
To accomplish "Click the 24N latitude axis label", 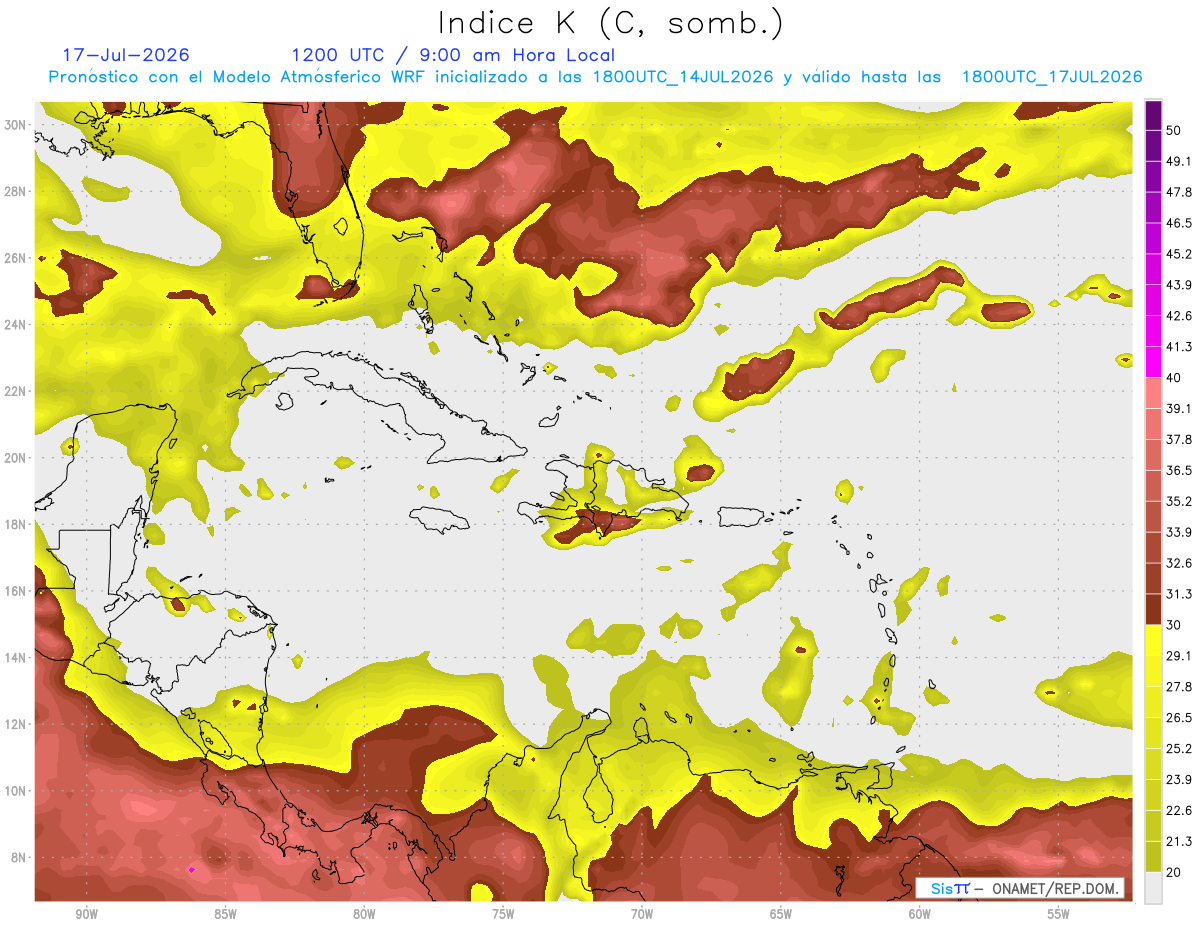I will (15, 325).
